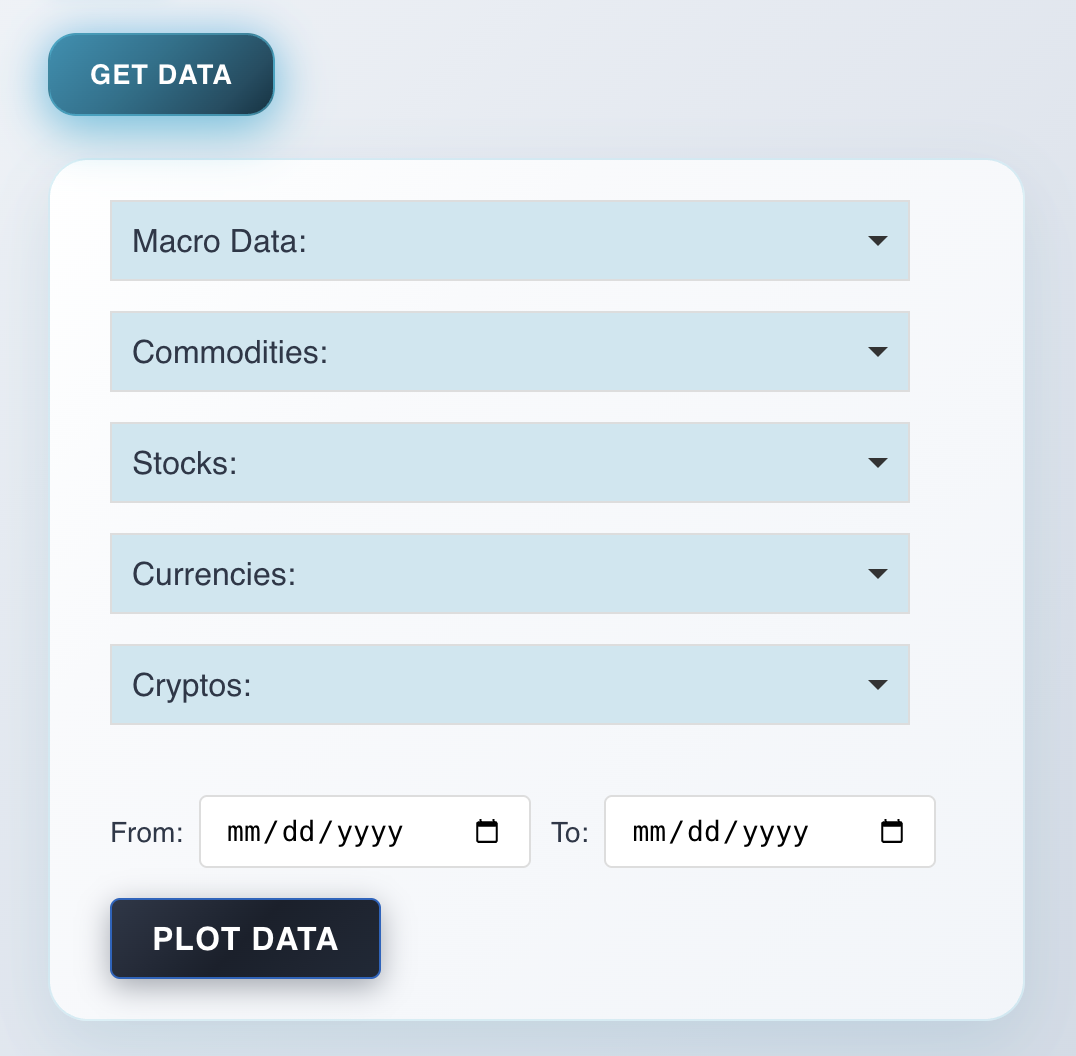Select the day field in From date

click(298, 832)
